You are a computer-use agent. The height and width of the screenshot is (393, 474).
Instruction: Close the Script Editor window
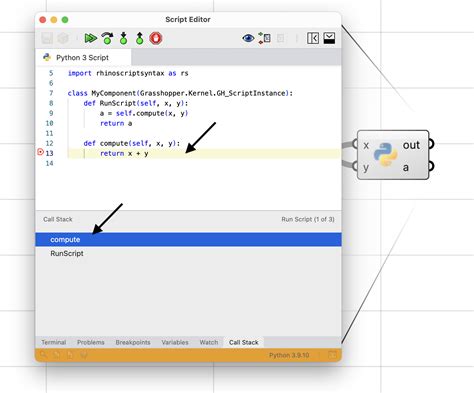click(43, 20)
